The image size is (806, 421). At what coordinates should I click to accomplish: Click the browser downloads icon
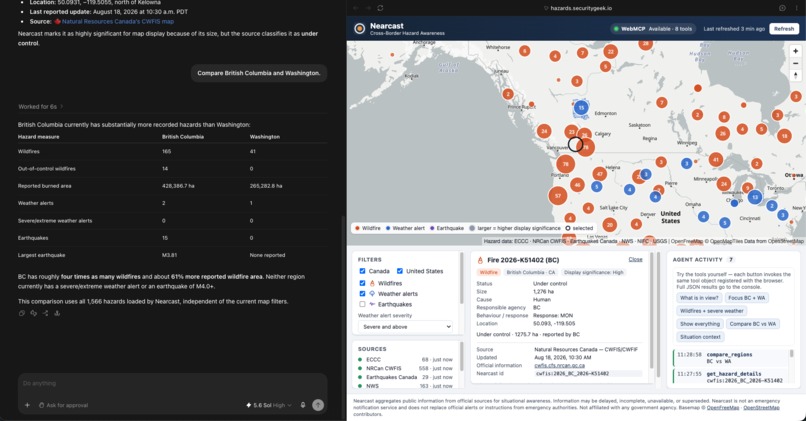click(782, 8)
